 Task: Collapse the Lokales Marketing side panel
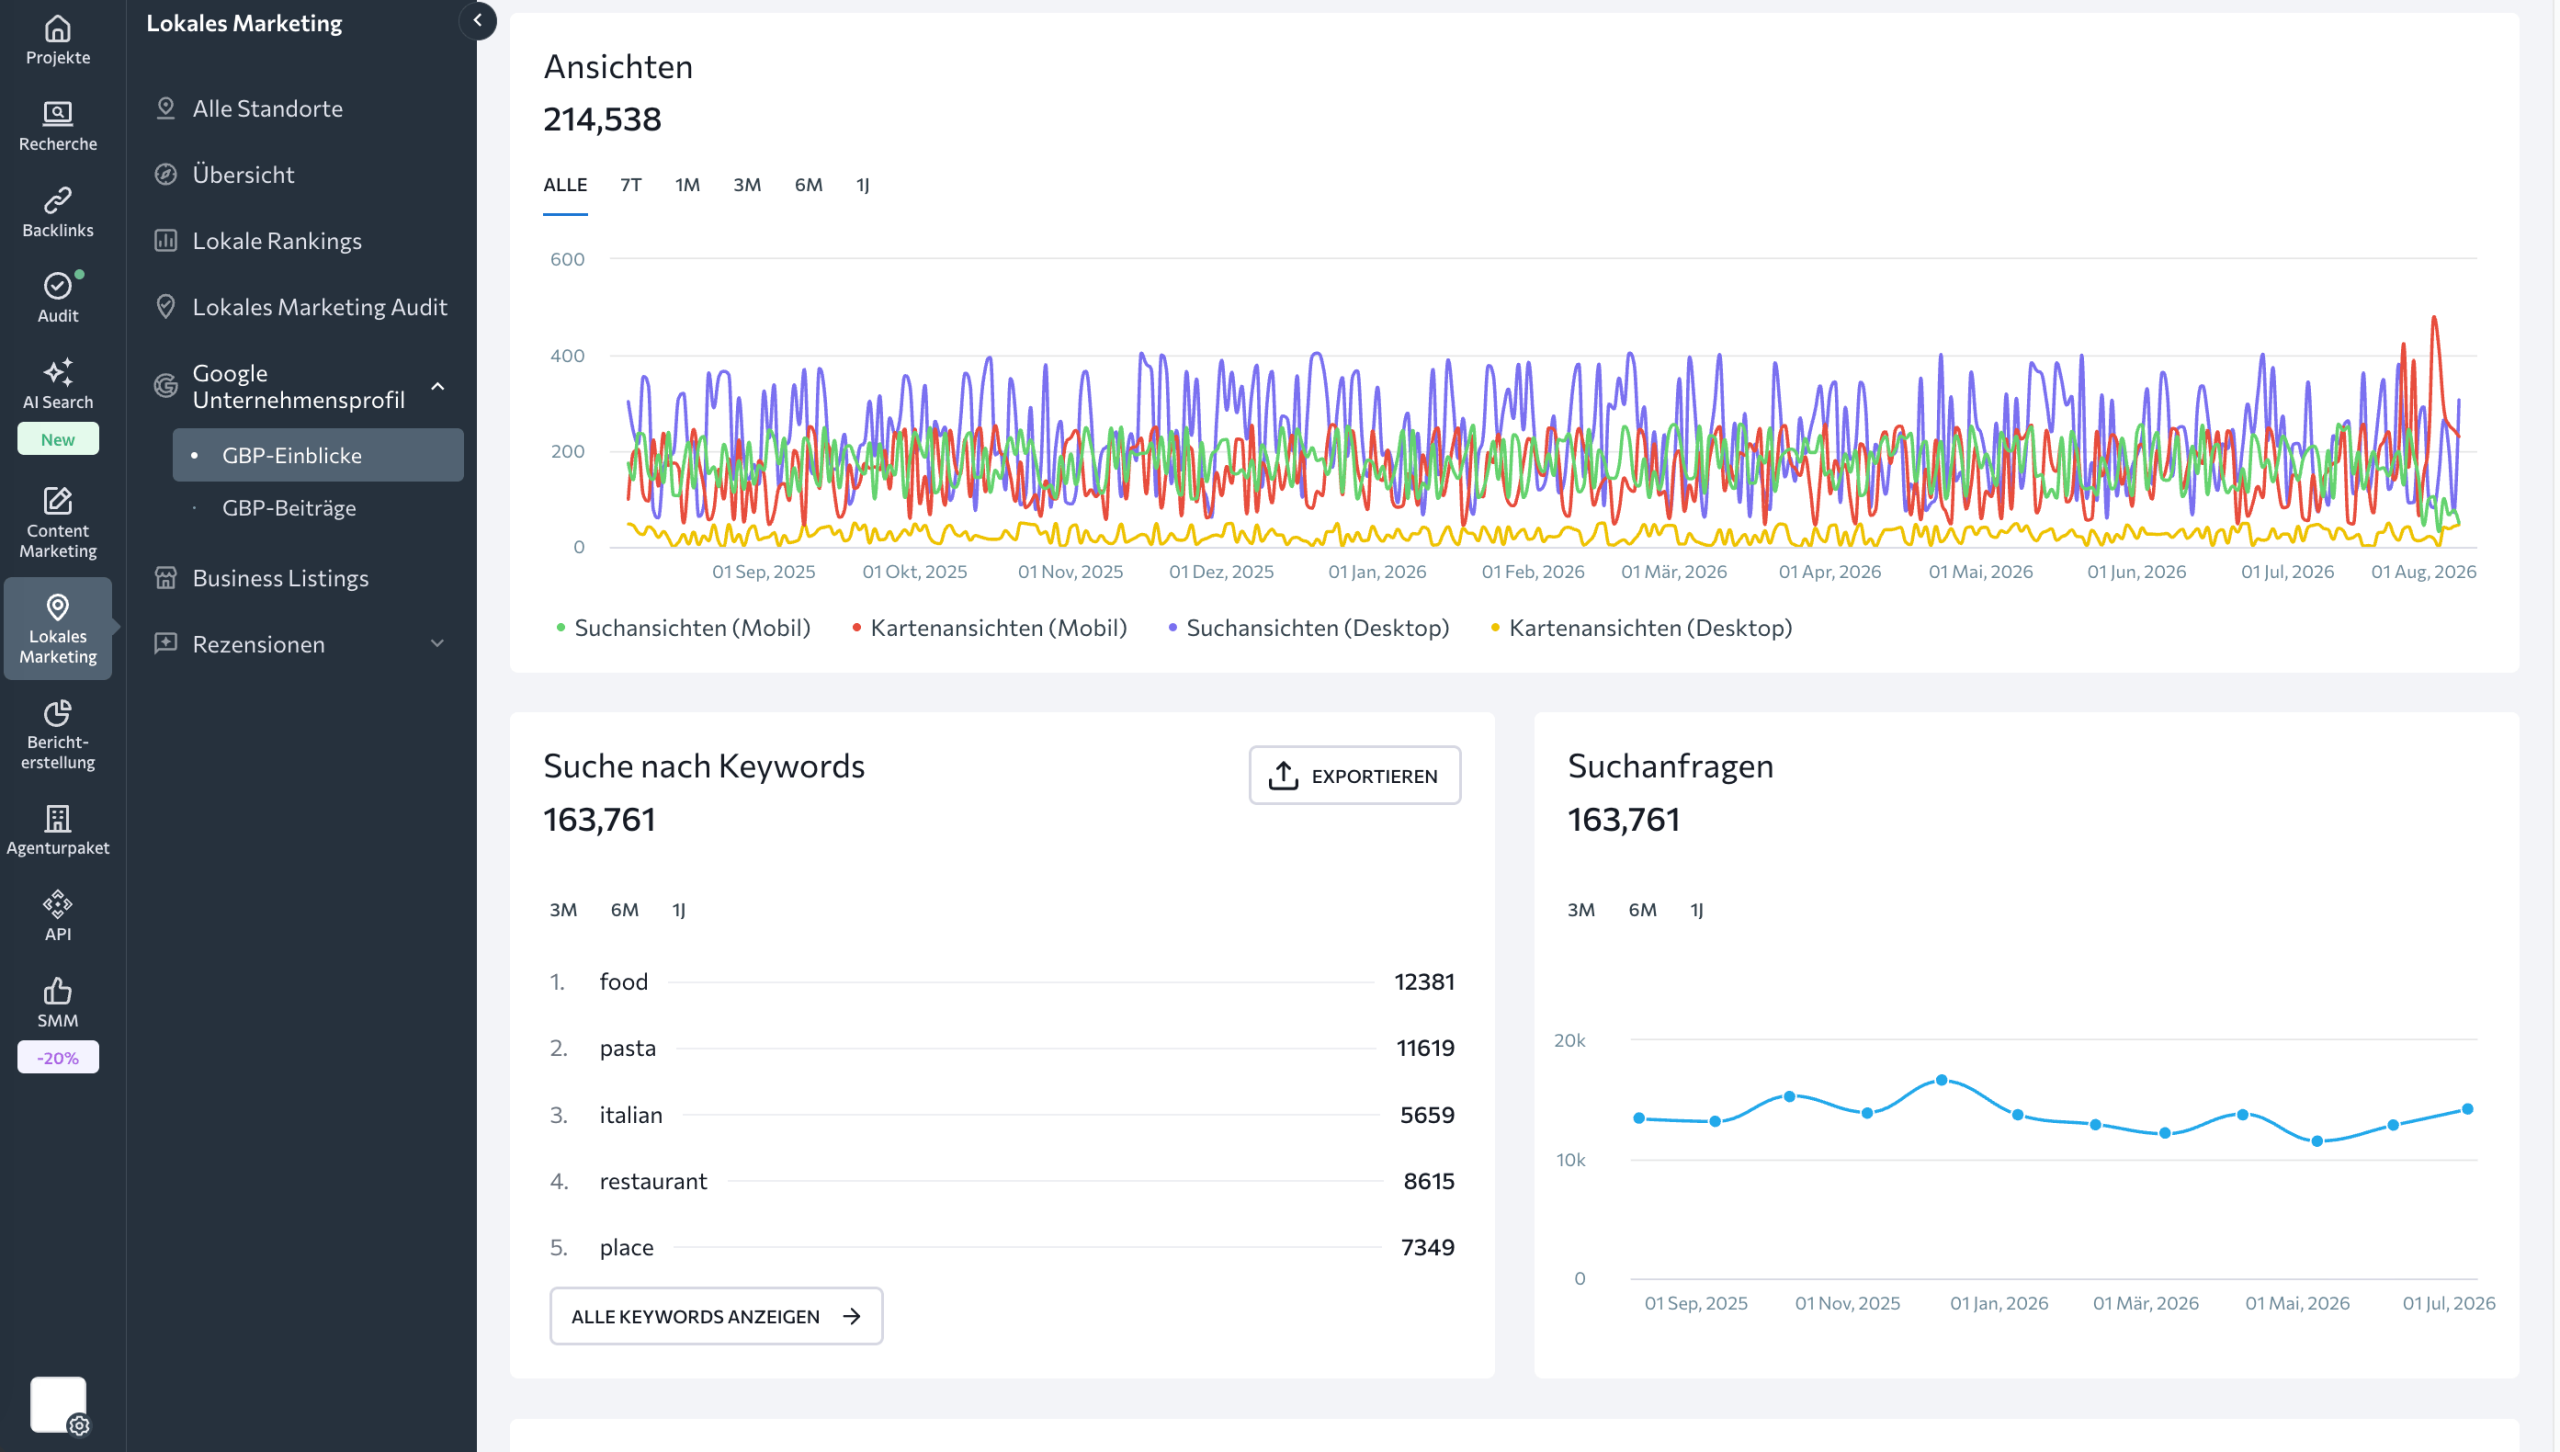478,20
